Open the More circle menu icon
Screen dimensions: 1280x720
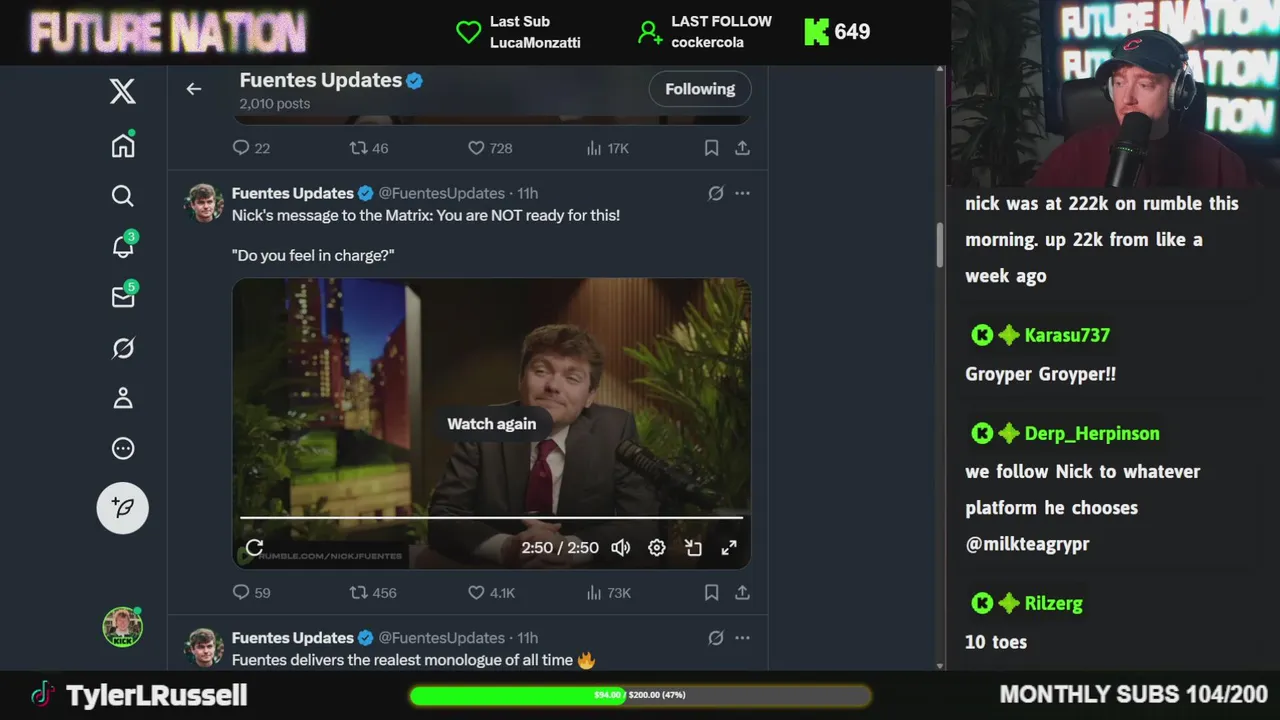(123, 448)
